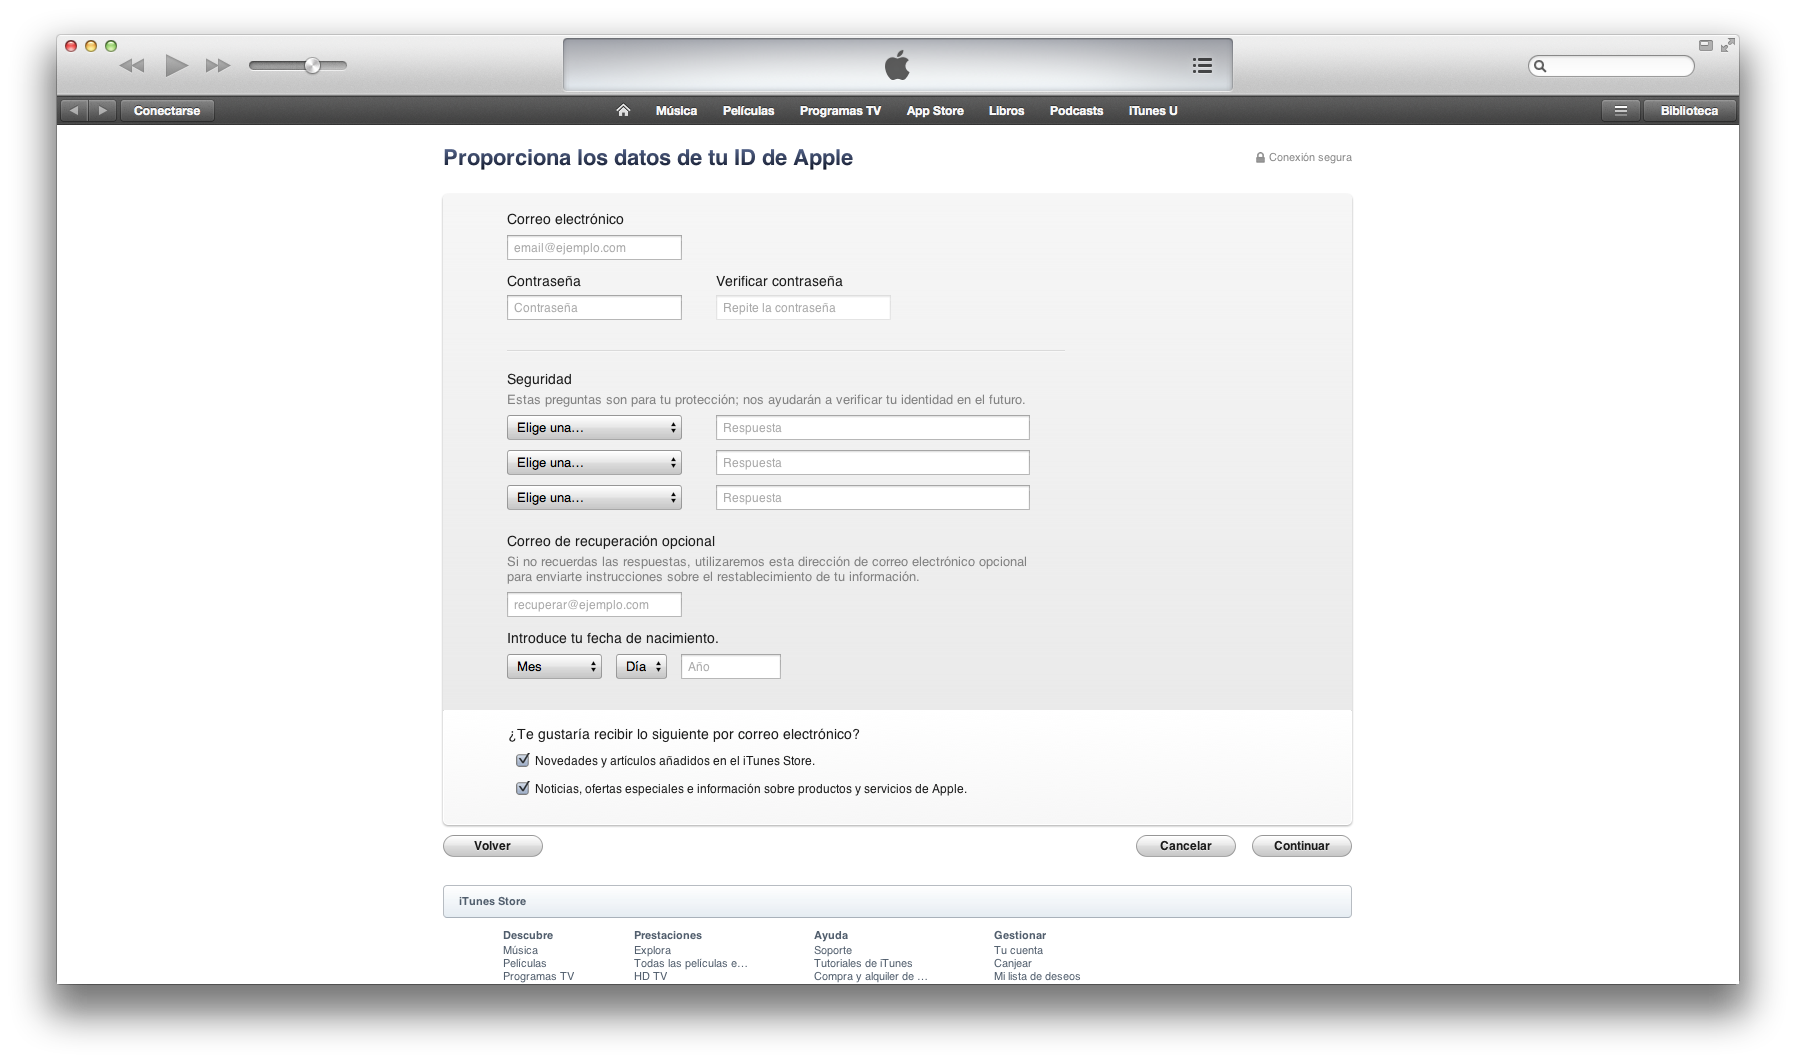
Task: Click the iTunes Store footer breadcrumb
Action: pos(492,901)
